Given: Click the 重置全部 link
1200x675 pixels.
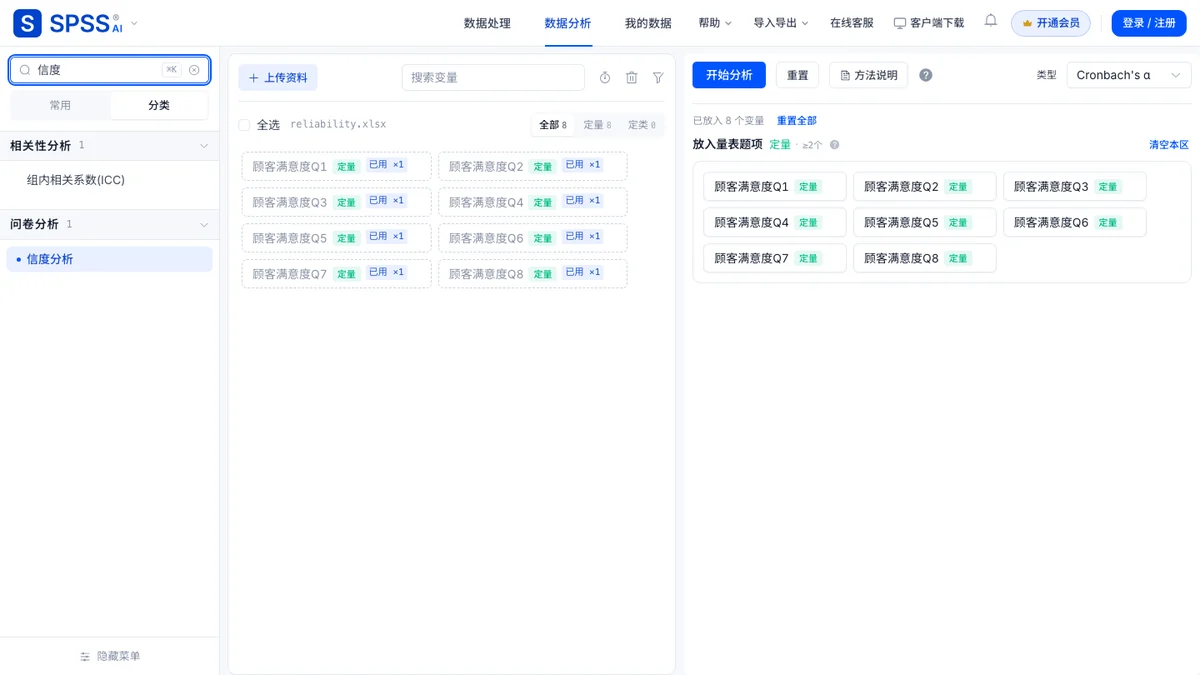Looking at the screenshot, I should (x=797, y=121).
